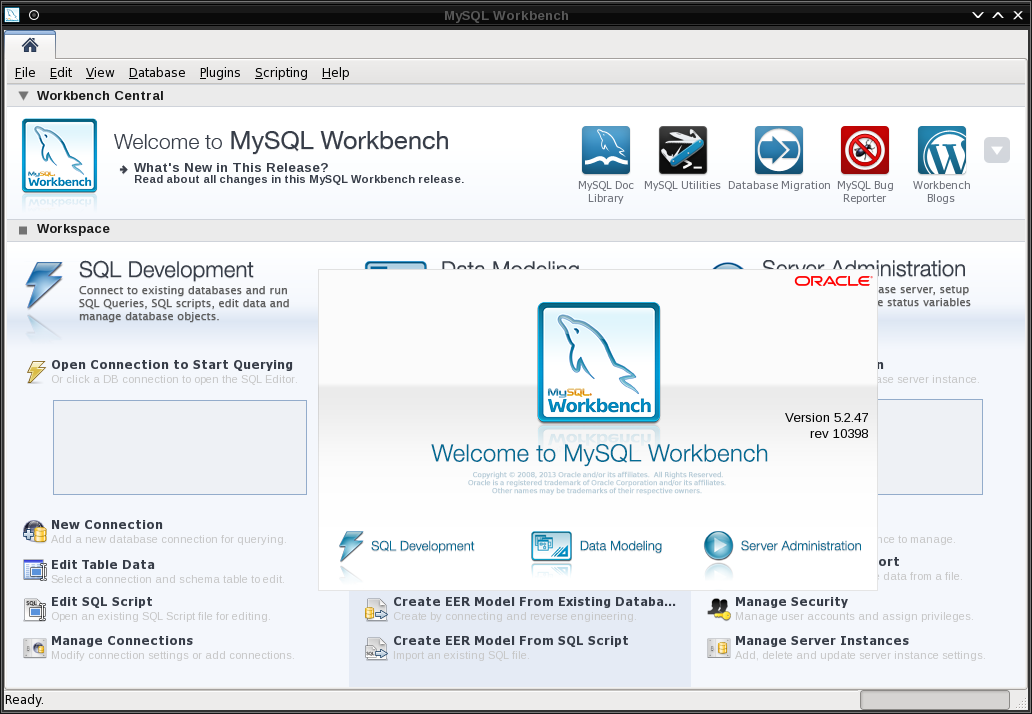This screenshot has height=714, width=1032.
Task: Select the Home tab
Action: click(x=30, y=45)
